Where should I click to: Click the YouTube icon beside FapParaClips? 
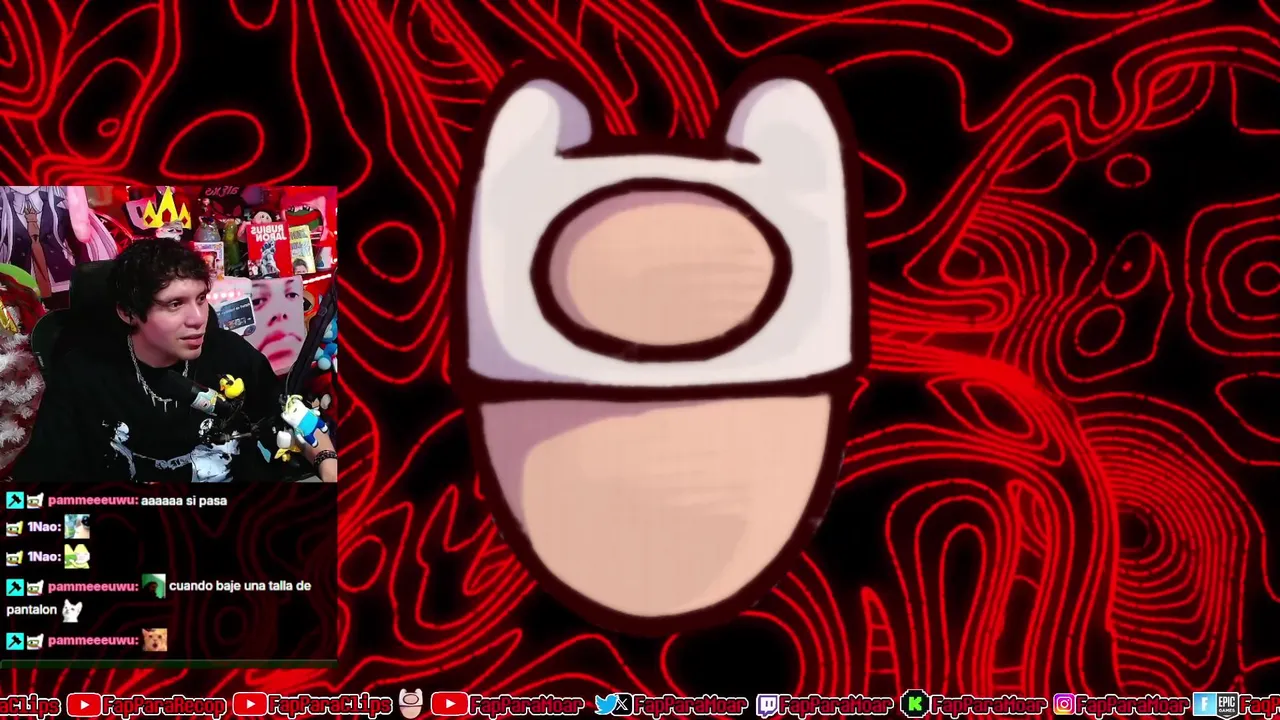249,705
